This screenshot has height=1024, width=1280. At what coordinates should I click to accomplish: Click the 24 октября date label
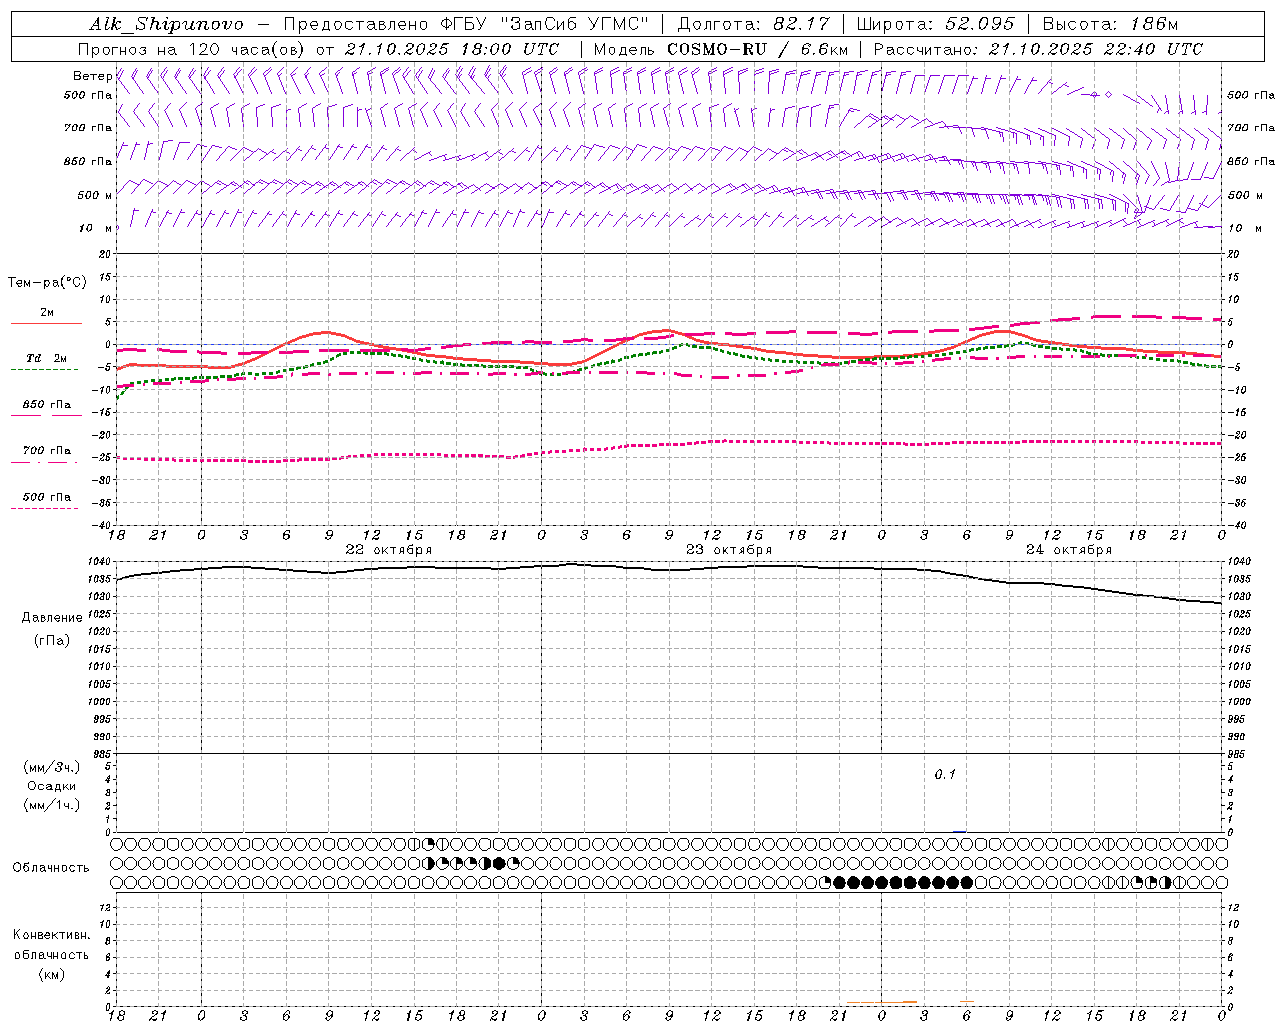(1069, 550)
